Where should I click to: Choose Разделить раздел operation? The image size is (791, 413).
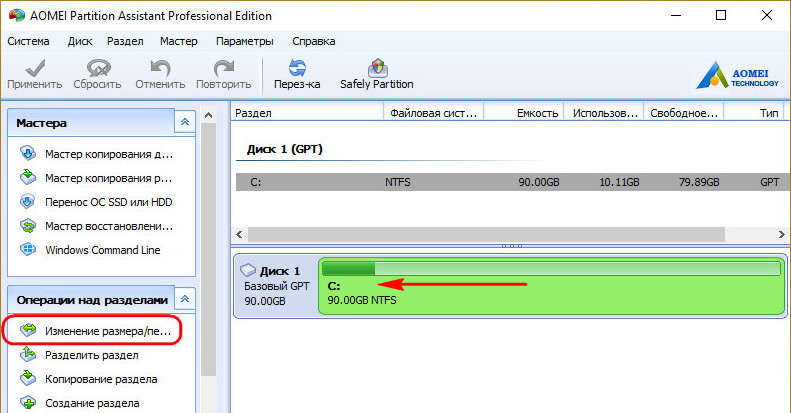coord(91,355)
